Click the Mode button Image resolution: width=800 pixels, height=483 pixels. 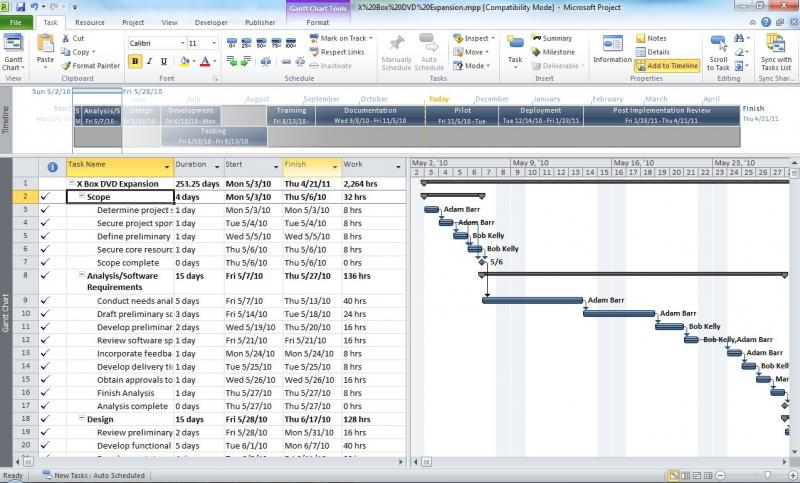coord(471,66)
